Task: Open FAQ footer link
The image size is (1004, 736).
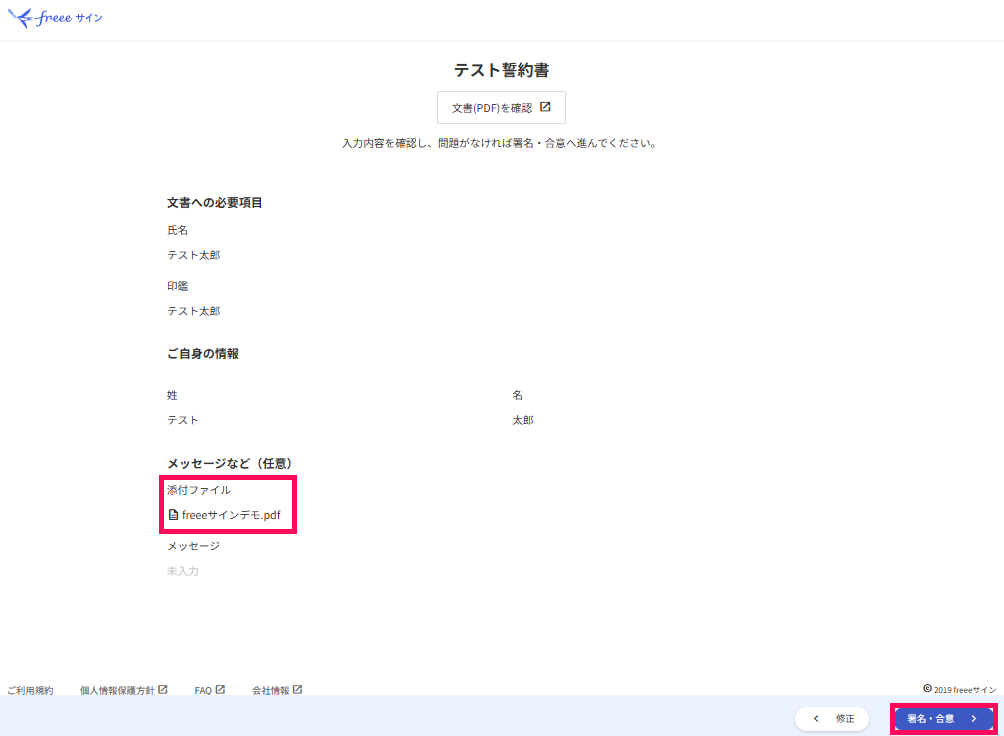Action: [x=203, y=691]
